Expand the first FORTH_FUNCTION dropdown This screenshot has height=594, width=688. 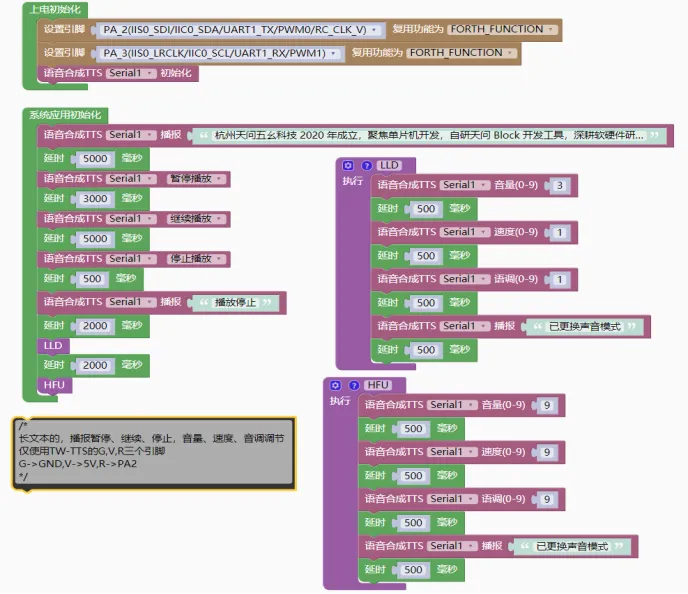click(x=503, y=29)
